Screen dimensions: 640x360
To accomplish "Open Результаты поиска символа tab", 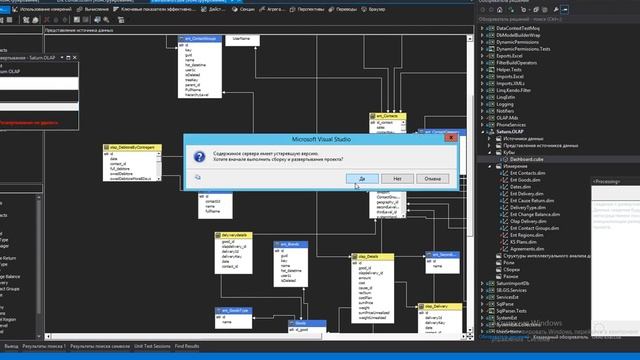I will pyautogui.click(x=100, y=347).
